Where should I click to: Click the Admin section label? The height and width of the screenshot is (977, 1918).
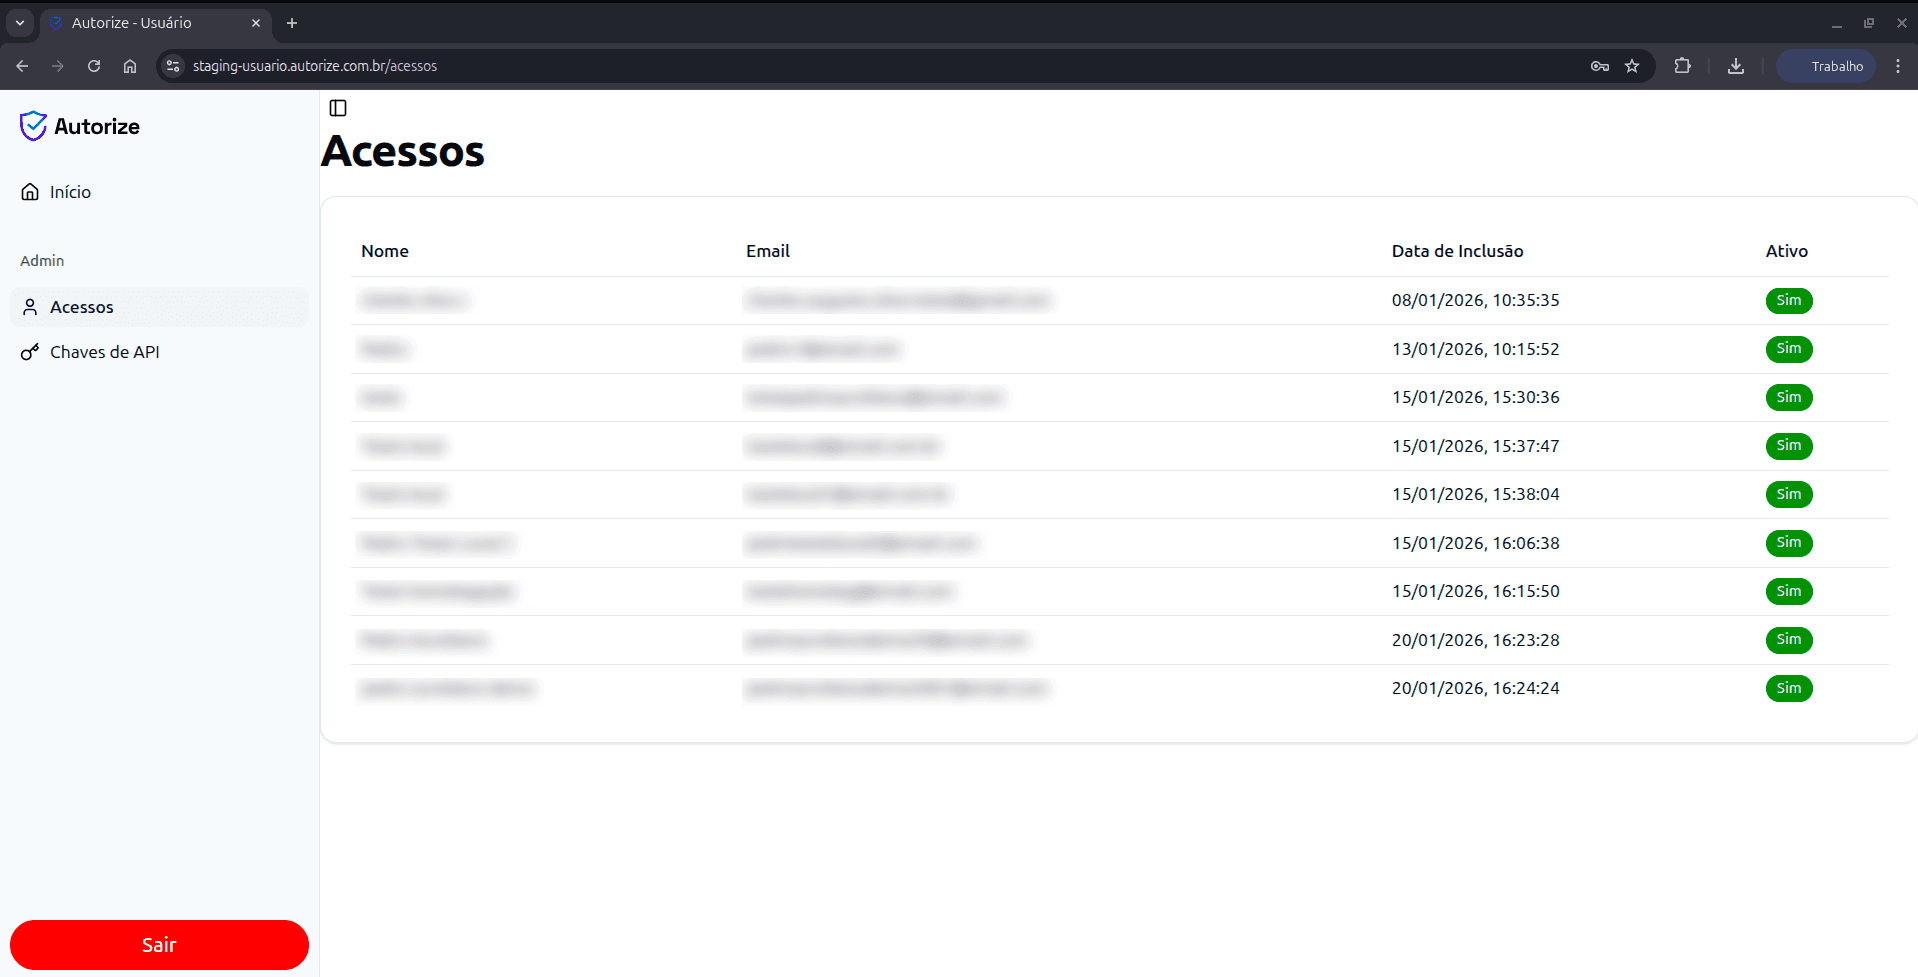point(42,261)
